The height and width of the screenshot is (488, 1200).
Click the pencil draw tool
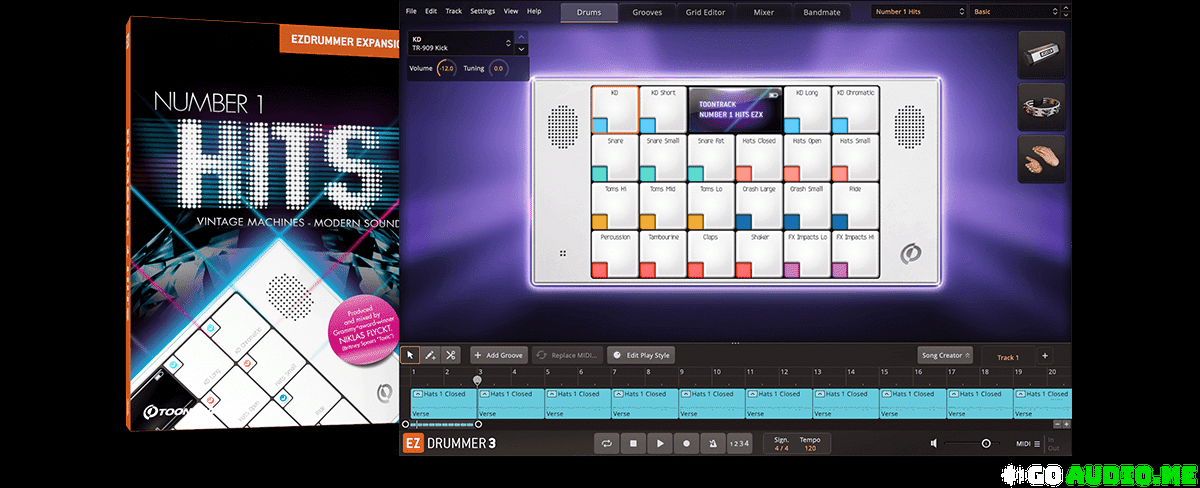point(431,355)
